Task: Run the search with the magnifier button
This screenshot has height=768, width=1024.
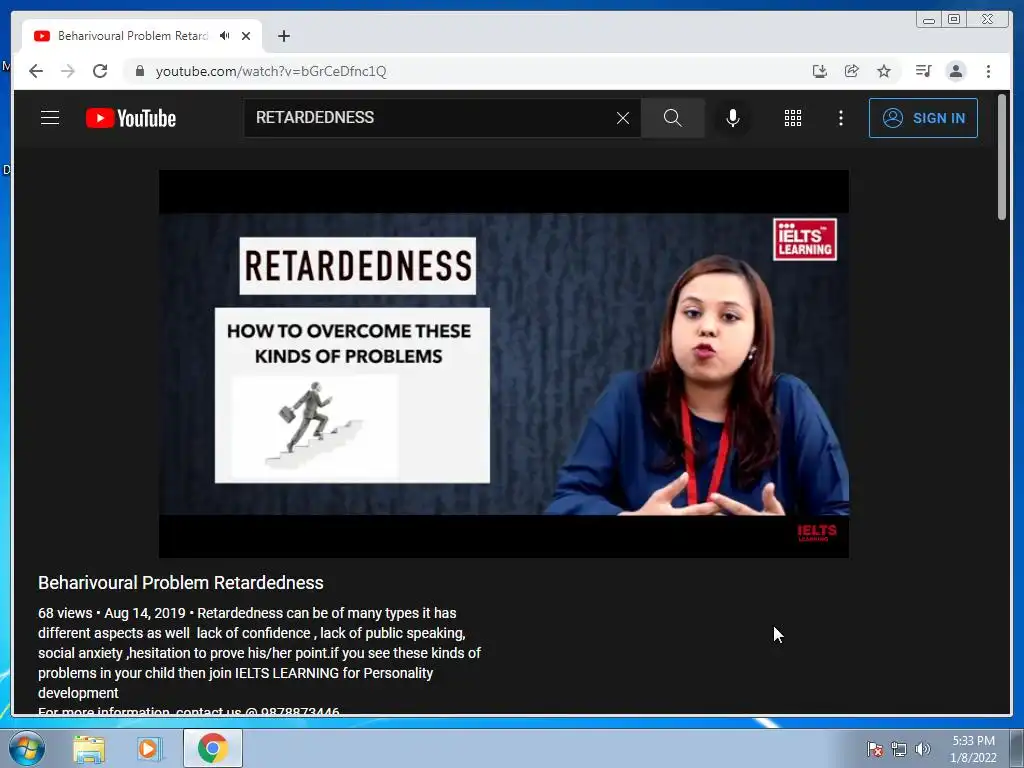Action: click(x=673, y=118)
